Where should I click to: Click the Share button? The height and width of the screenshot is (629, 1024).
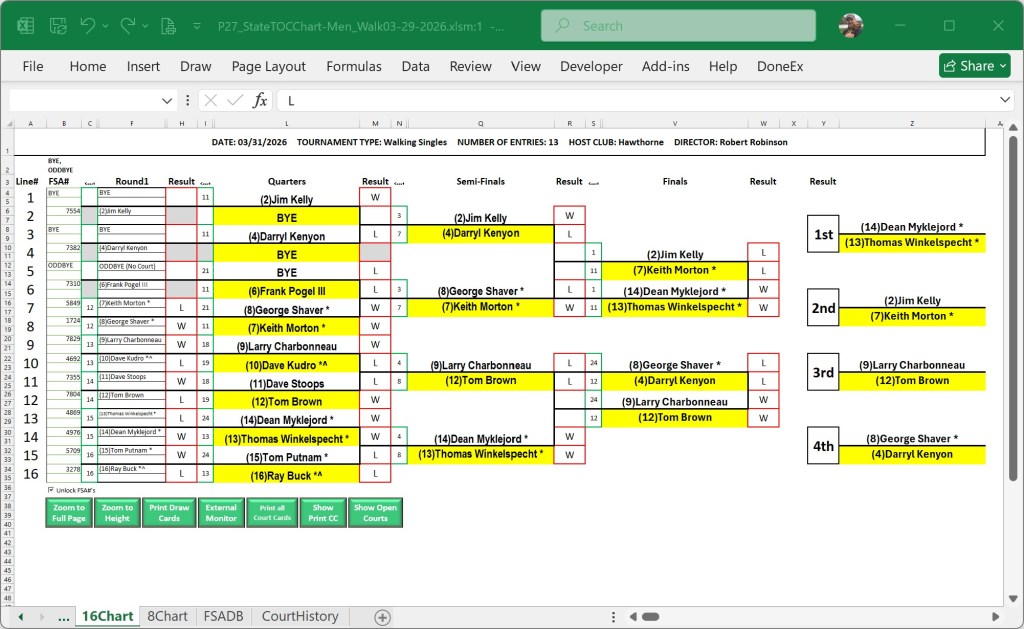click(974, 66)
